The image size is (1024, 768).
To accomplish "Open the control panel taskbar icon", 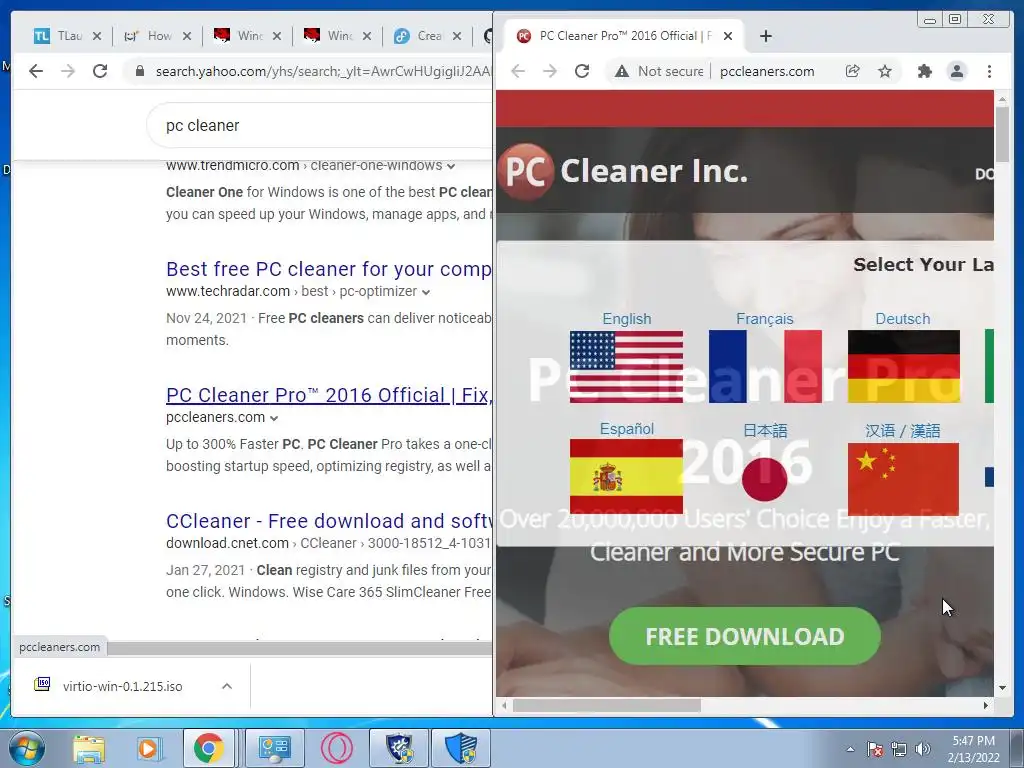I will coord(275,748).
